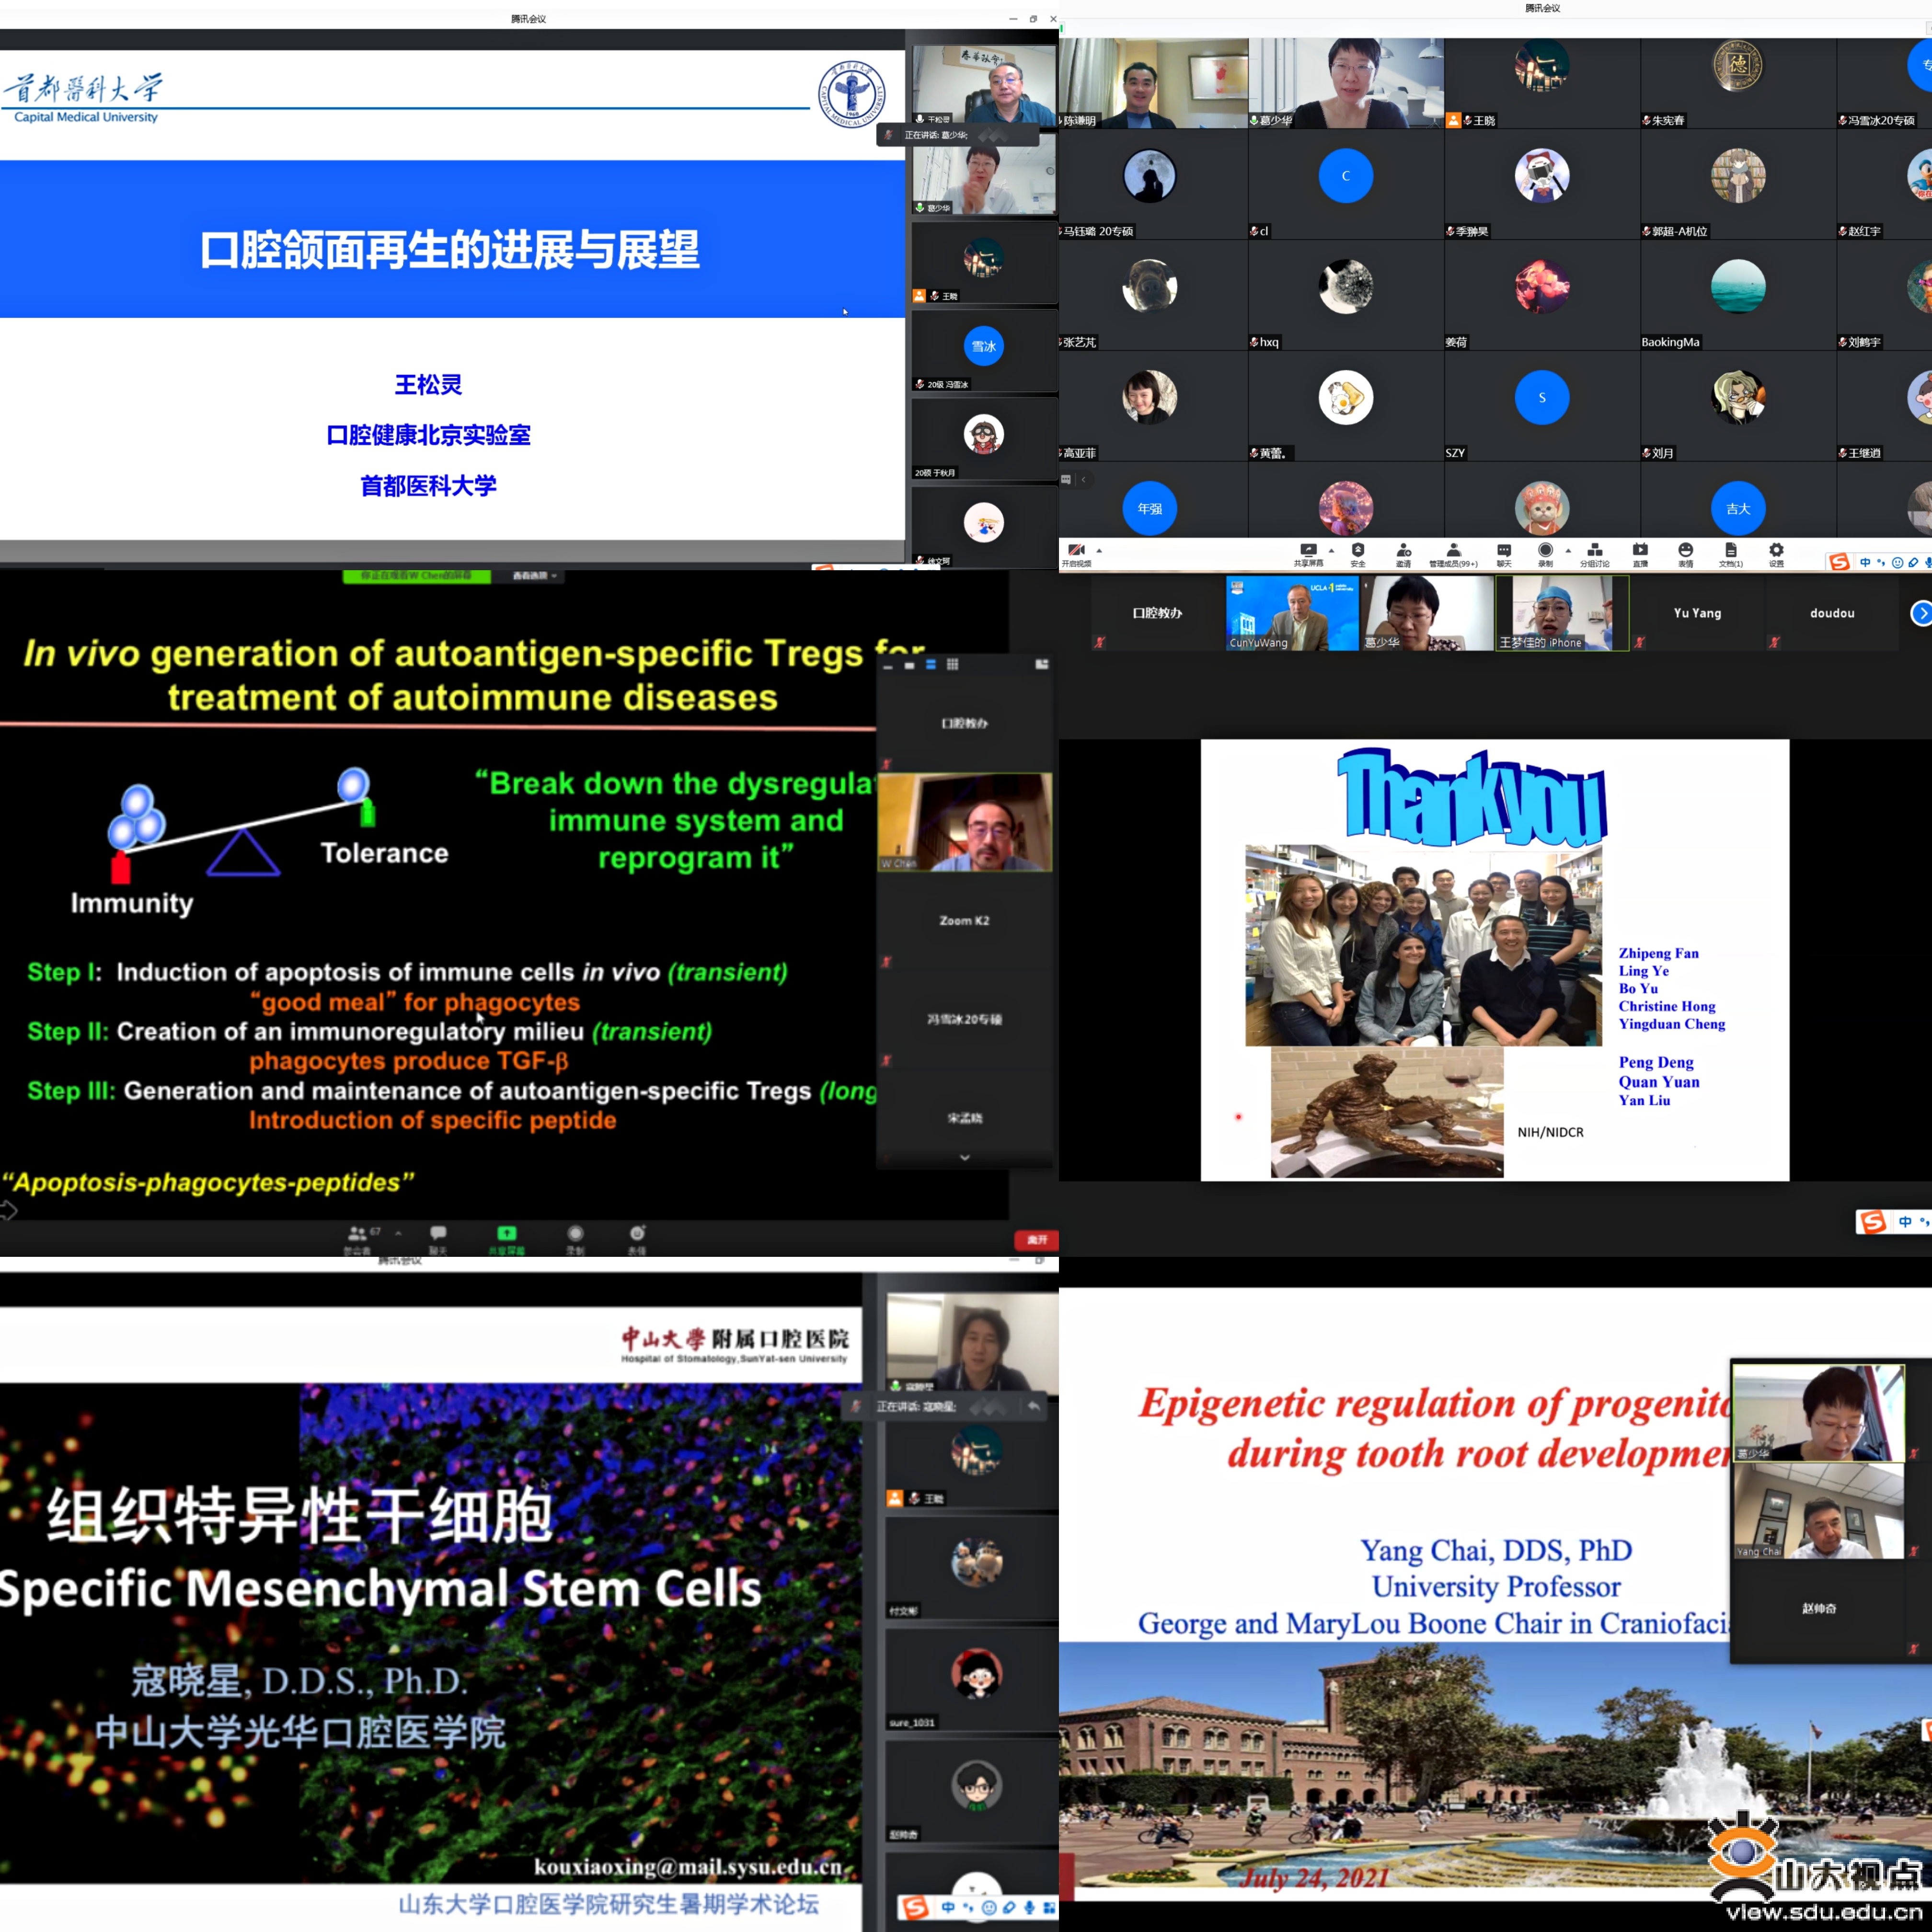The width and height of the screenshot is (1932, 1932).
Task: Expand chevron below participant strip 宋孟晓
Action: pyautogui.click(x=964, y=1157)
